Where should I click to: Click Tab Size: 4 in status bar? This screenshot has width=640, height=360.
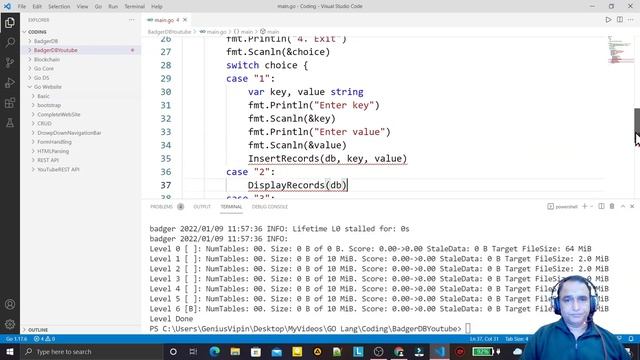(x=517, y=339)
